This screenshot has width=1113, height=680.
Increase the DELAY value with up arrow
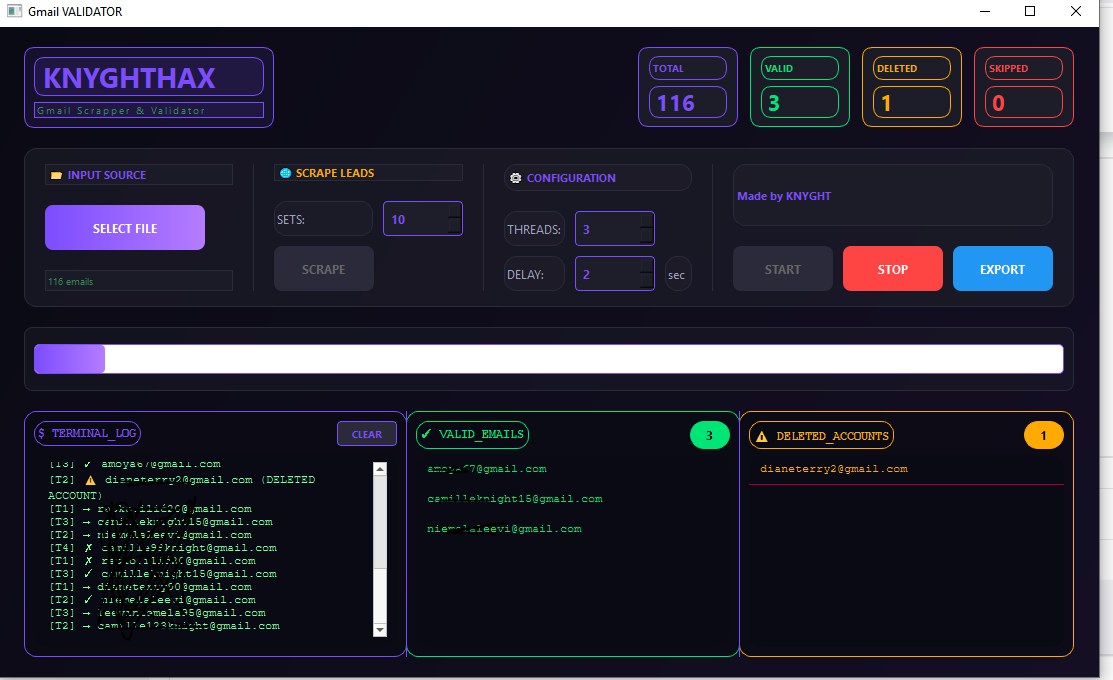pyautogui.click(x=646, y=266)
